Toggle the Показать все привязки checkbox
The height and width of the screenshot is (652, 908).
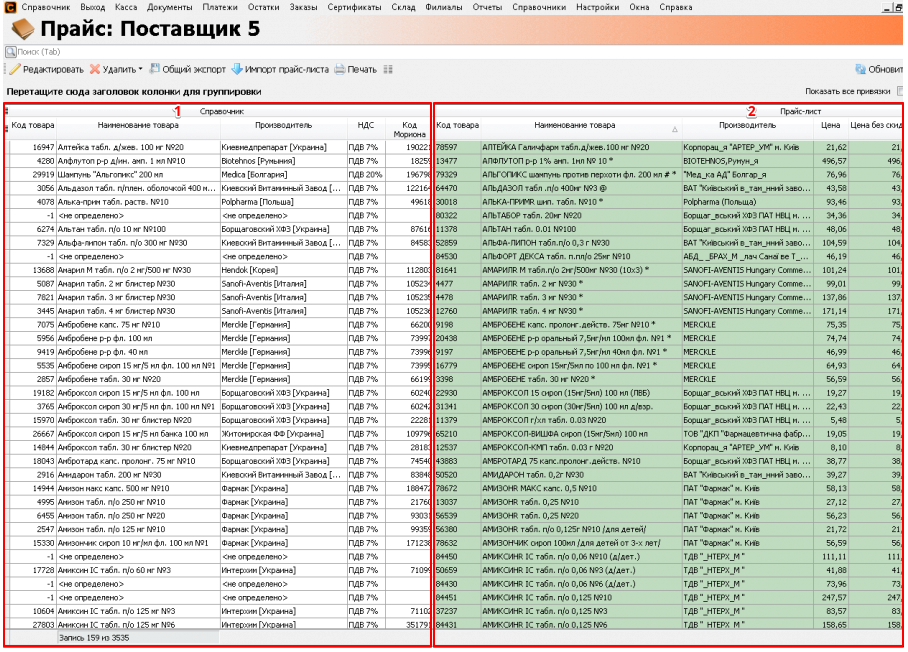(900, 91)
